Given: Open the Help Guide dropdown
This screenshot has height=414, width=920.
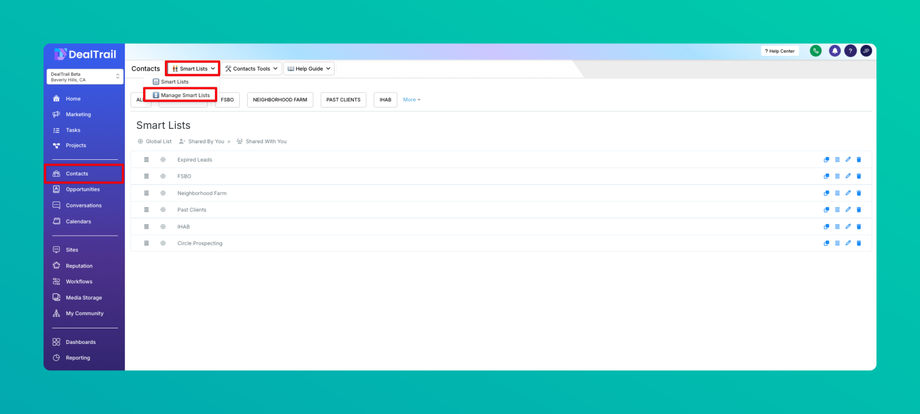Looking at the screenshot, I should coord(309,69).
